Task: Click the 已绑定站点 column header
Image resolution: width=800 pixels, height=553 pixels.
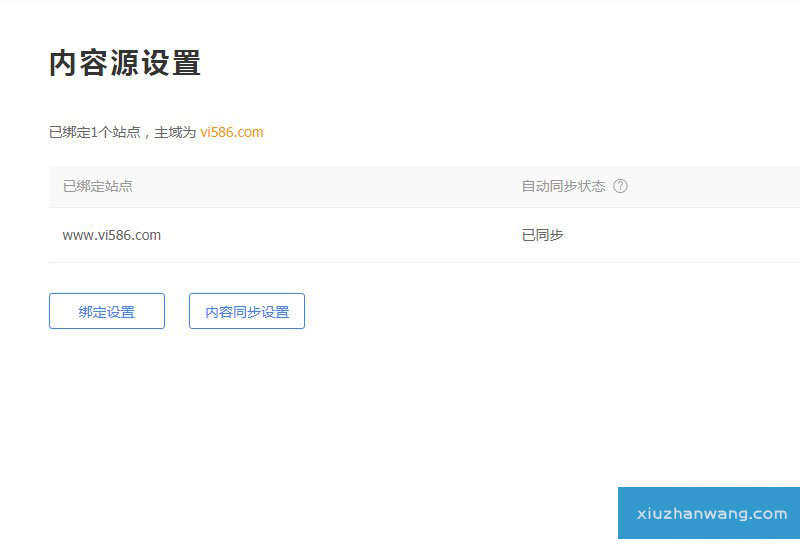Action: pos(97,186)
